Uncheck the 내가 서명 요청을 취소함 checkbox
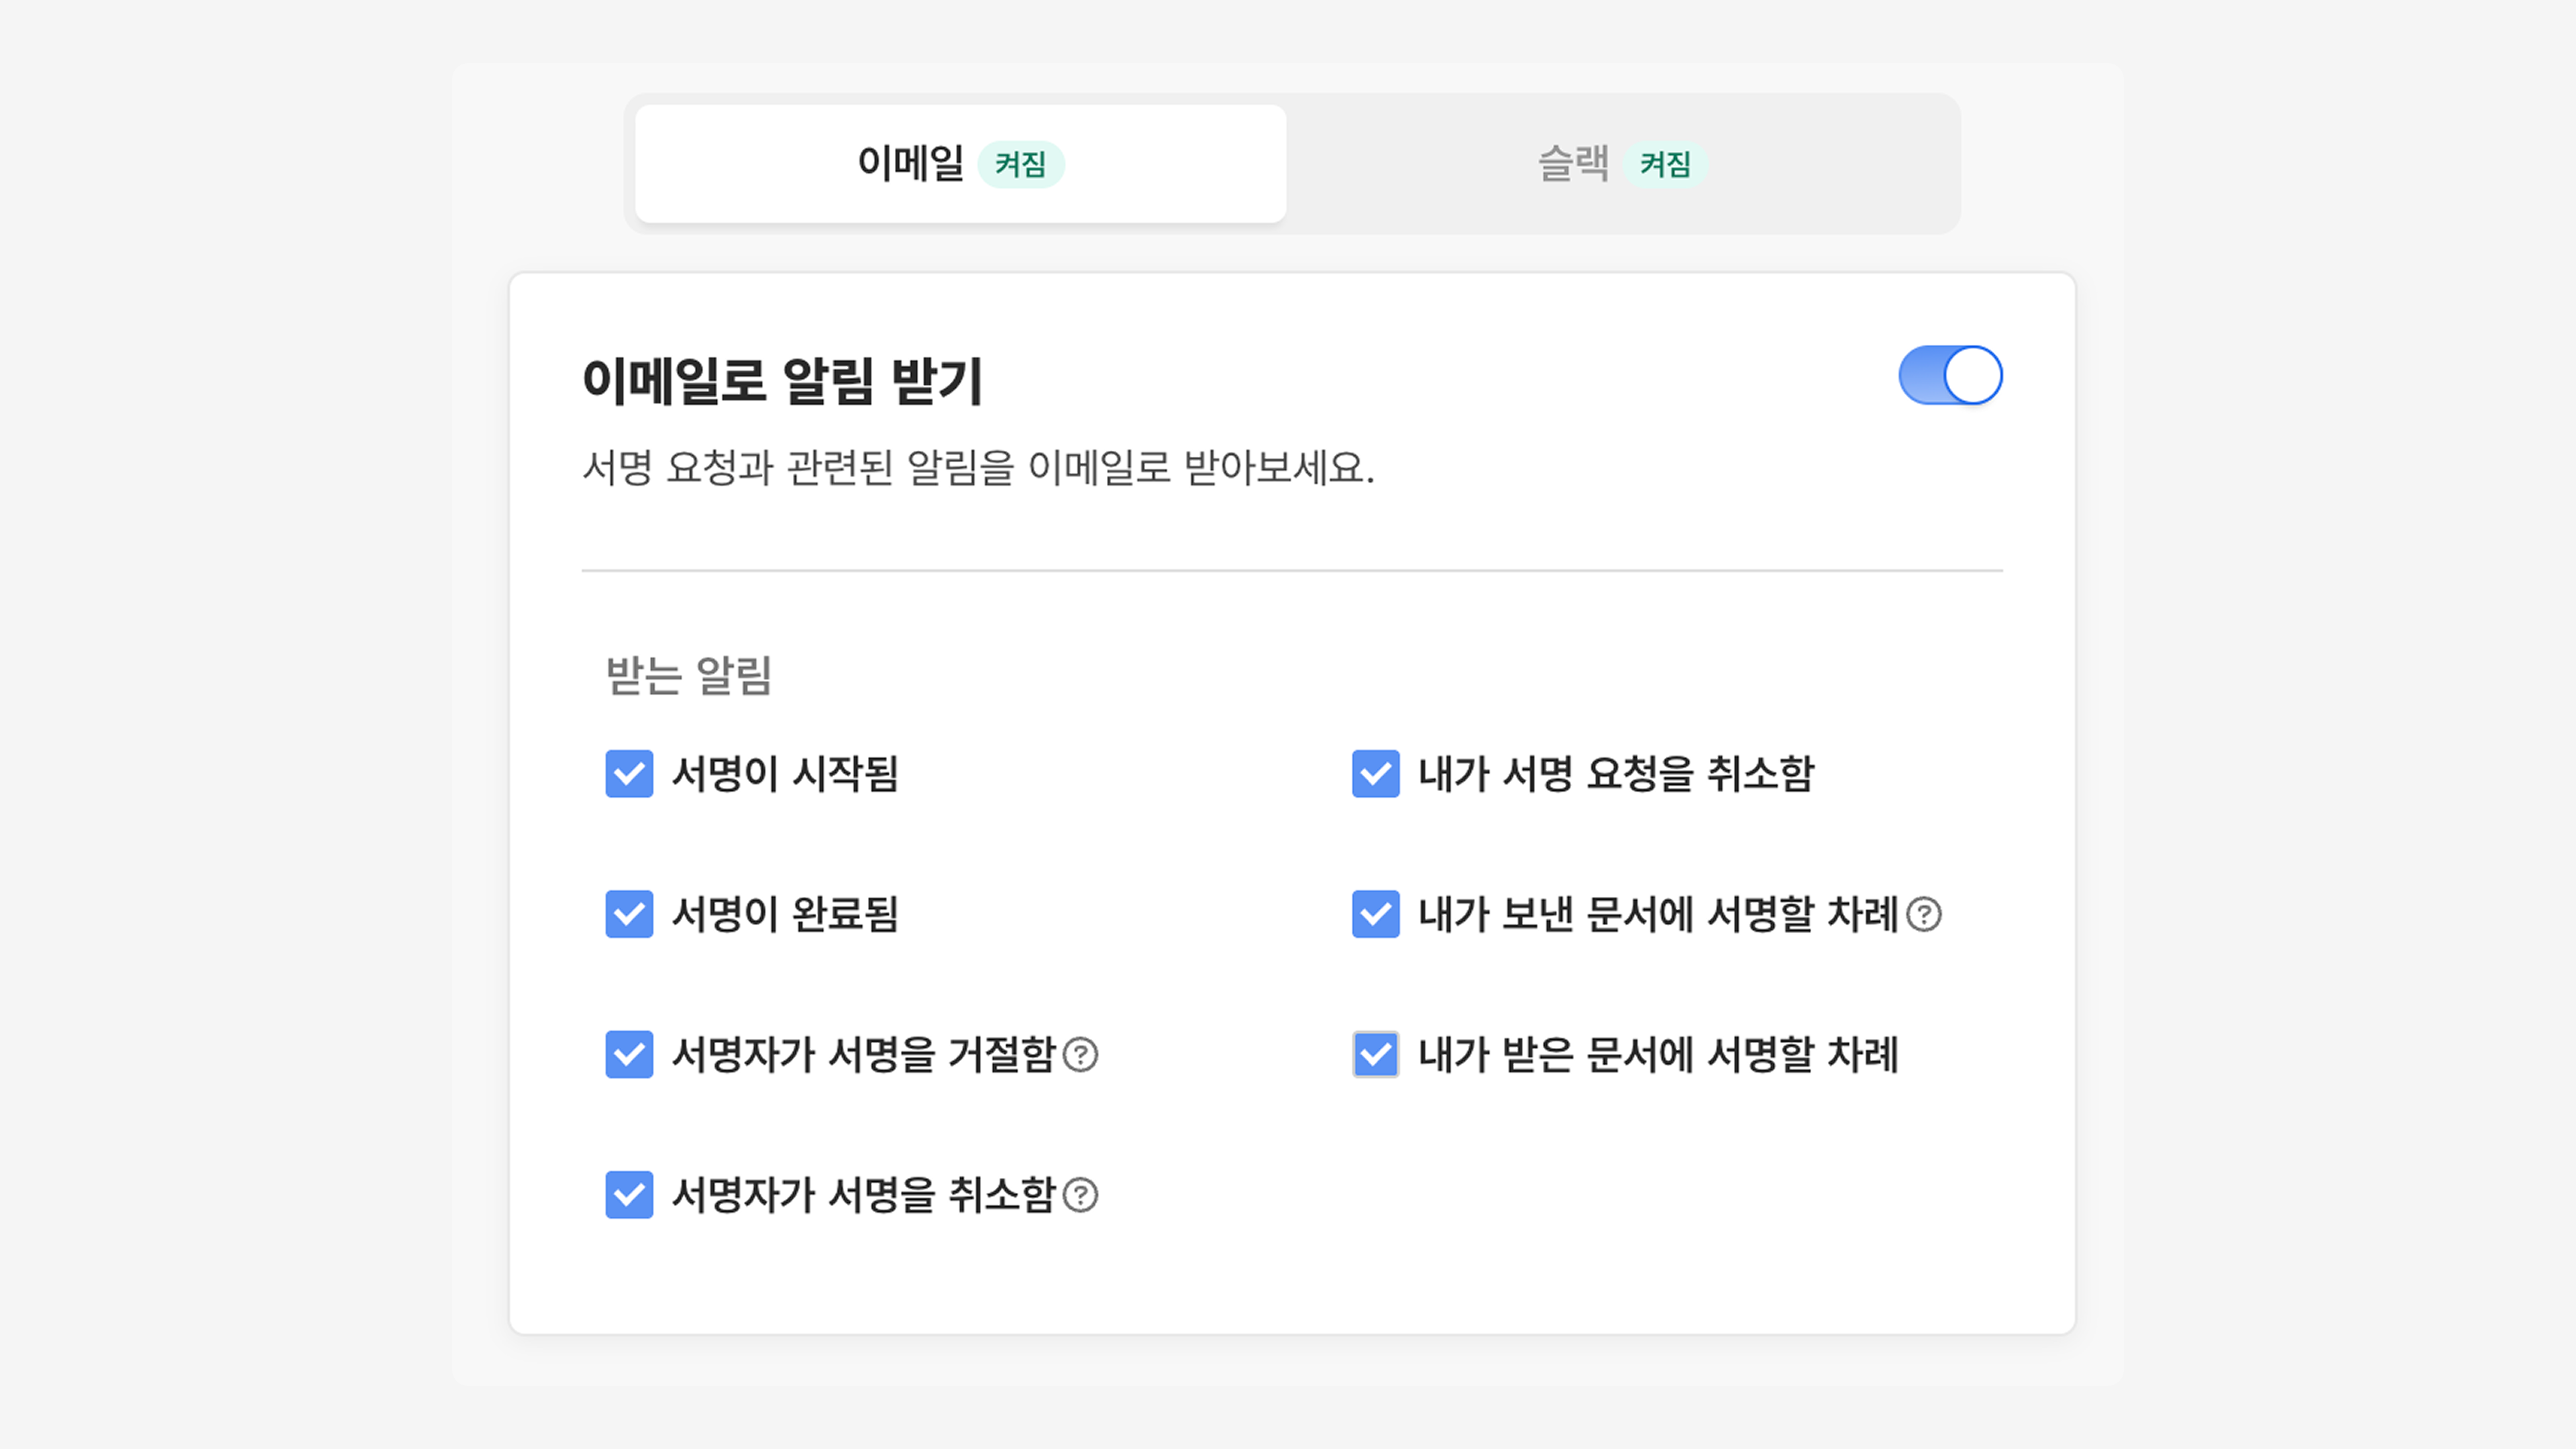The width and height of the screenshot is (2576, 1449). tap(1375, 773)
